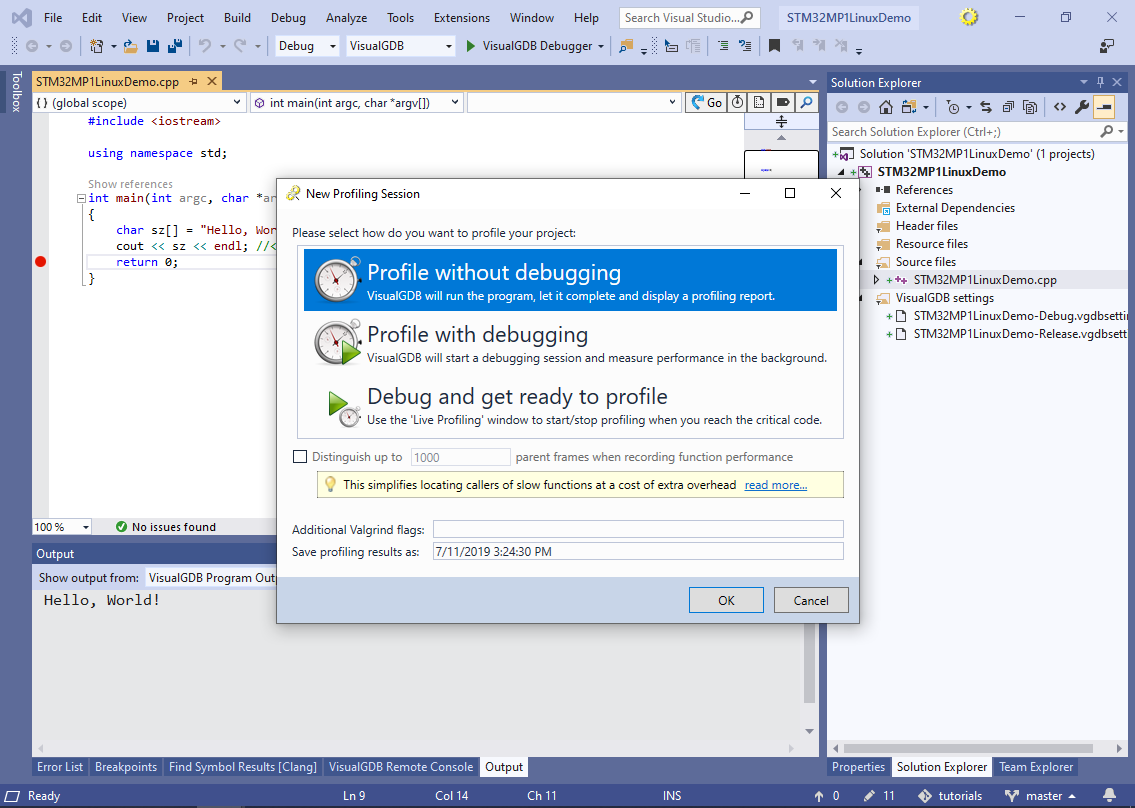Select the Profile without debugging option
This screenshot has height=808, width=1135.
(x=570, y=280)
